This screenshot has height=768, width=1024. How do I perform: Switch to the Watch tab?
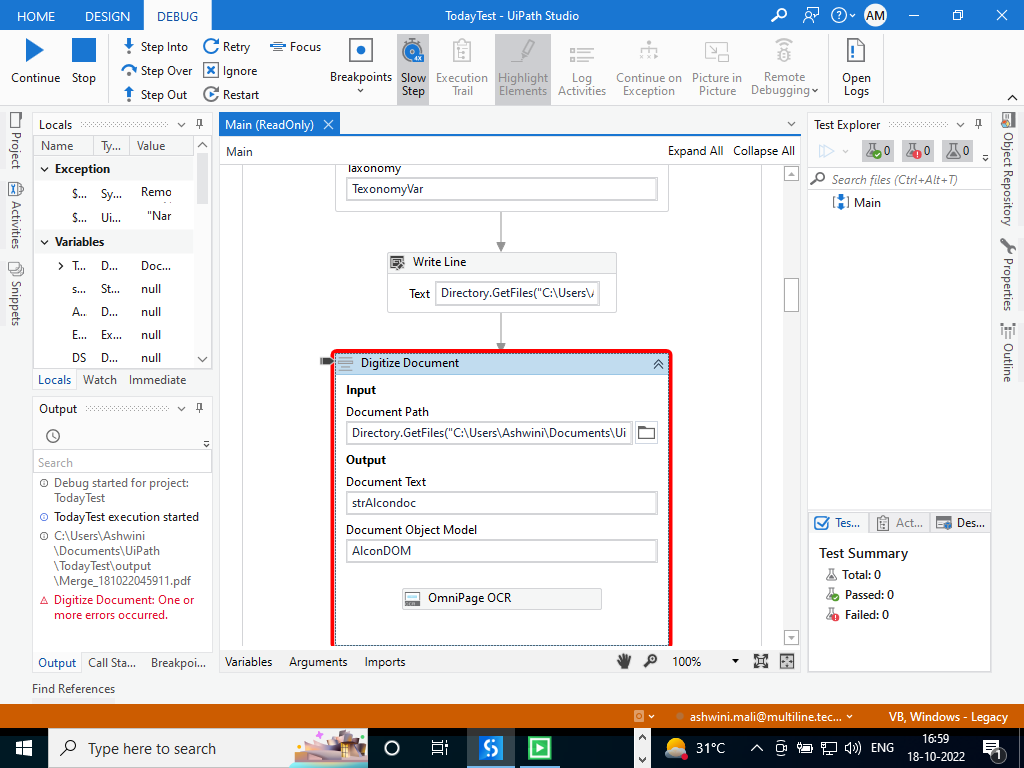tap(100, 380)
